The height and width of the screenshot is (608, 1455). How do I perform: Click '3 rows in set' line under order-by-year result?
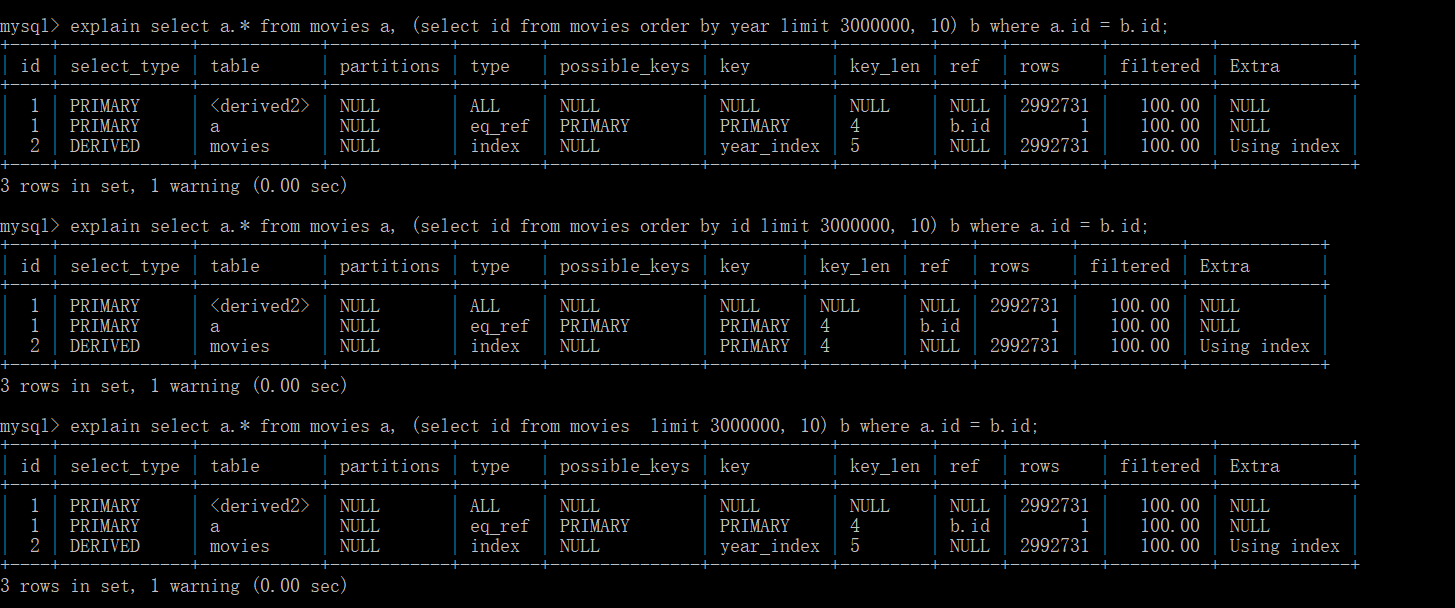pyautogui.click(x=174, y=186)
